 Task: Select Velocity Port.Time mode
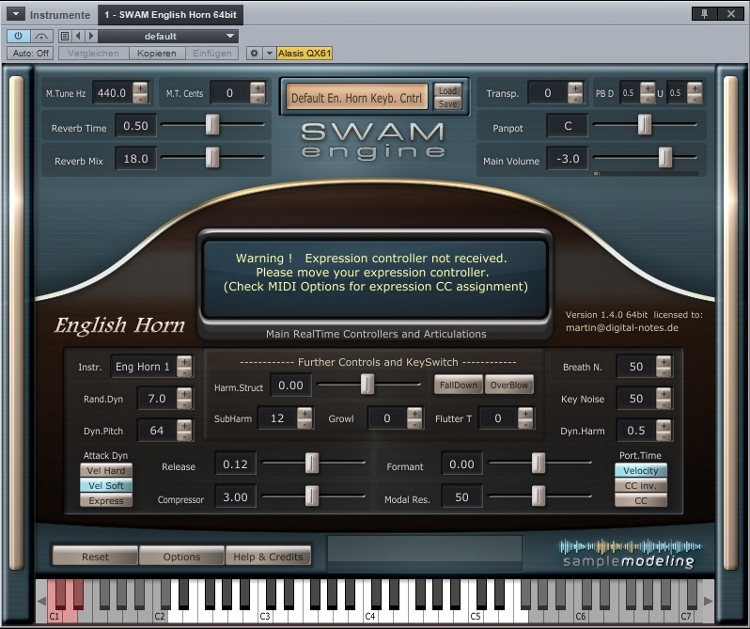[x=640, y=470]
